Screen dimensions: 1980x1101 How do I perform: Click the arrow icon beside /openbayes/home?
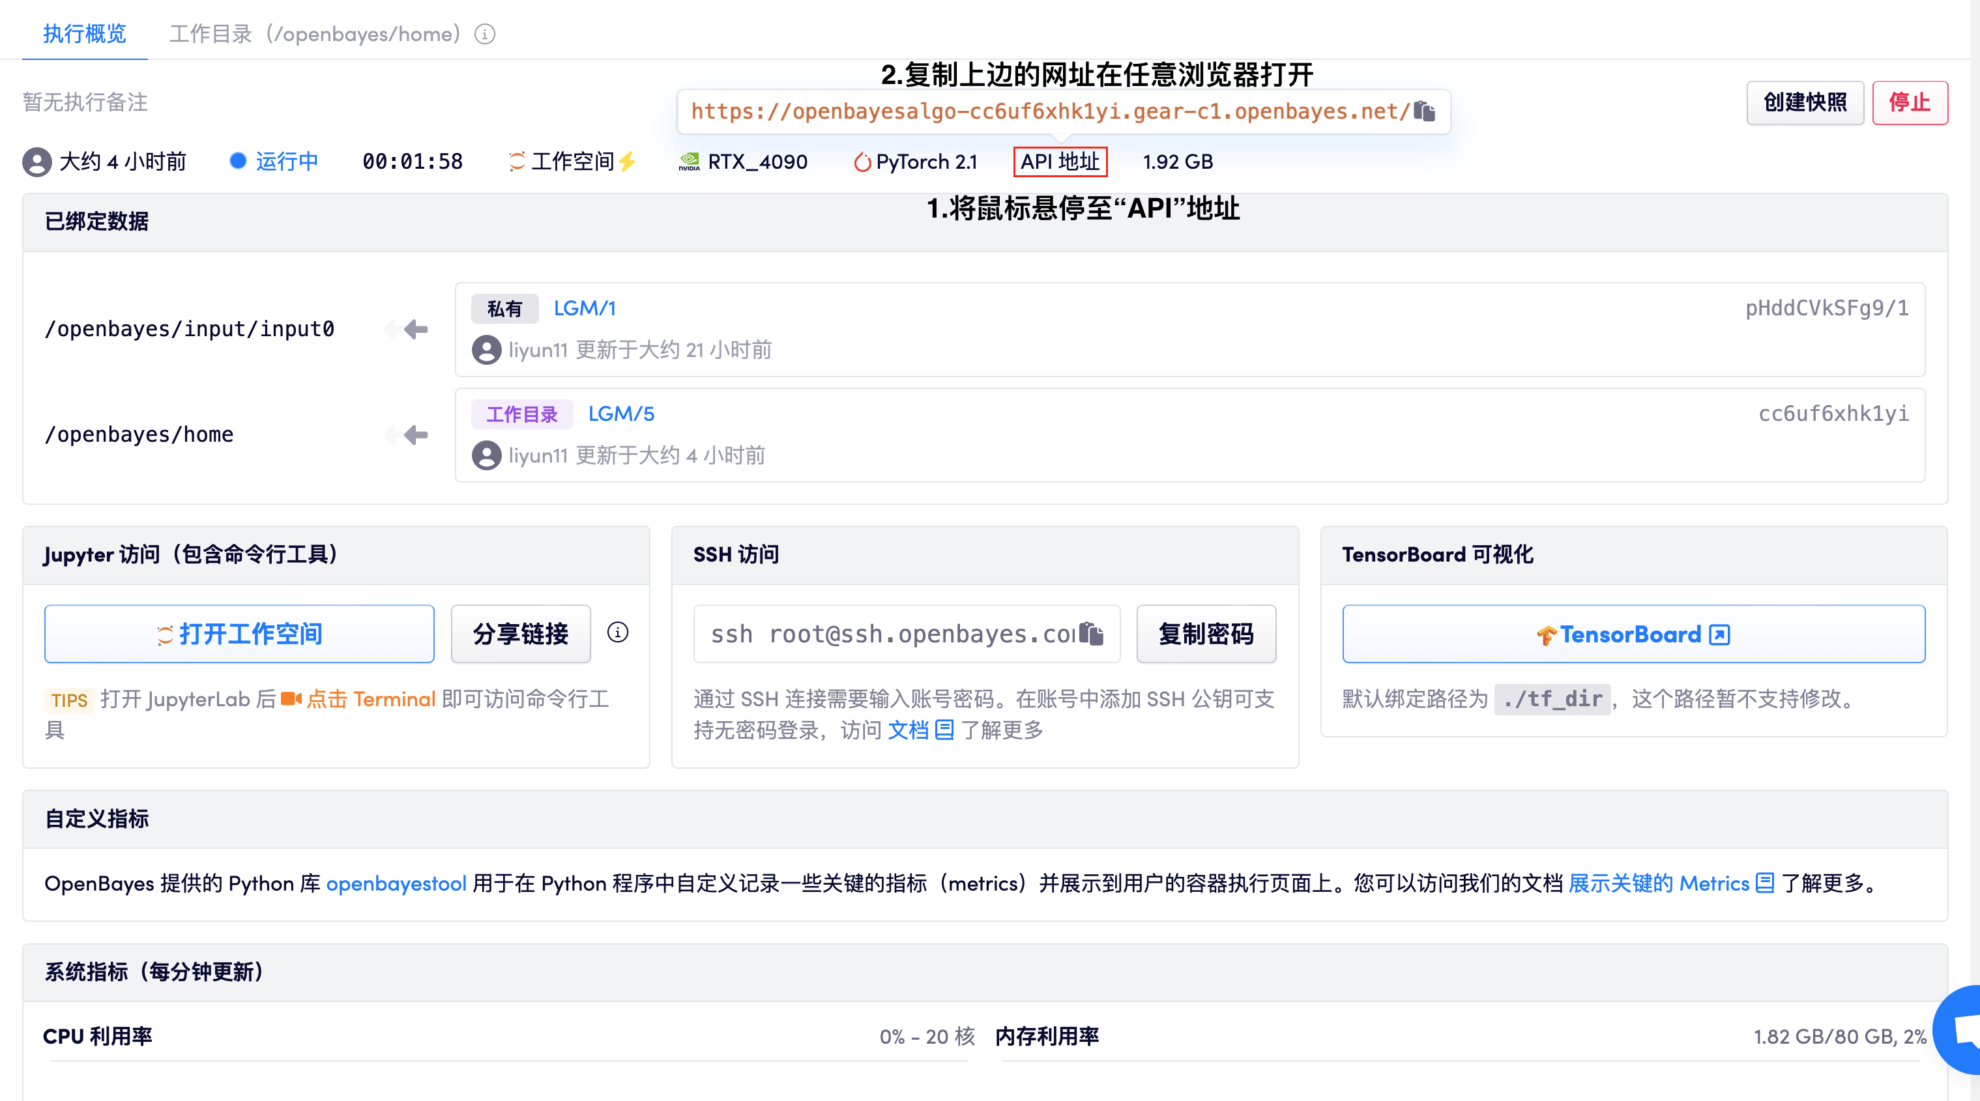click(x=415, y=435)
